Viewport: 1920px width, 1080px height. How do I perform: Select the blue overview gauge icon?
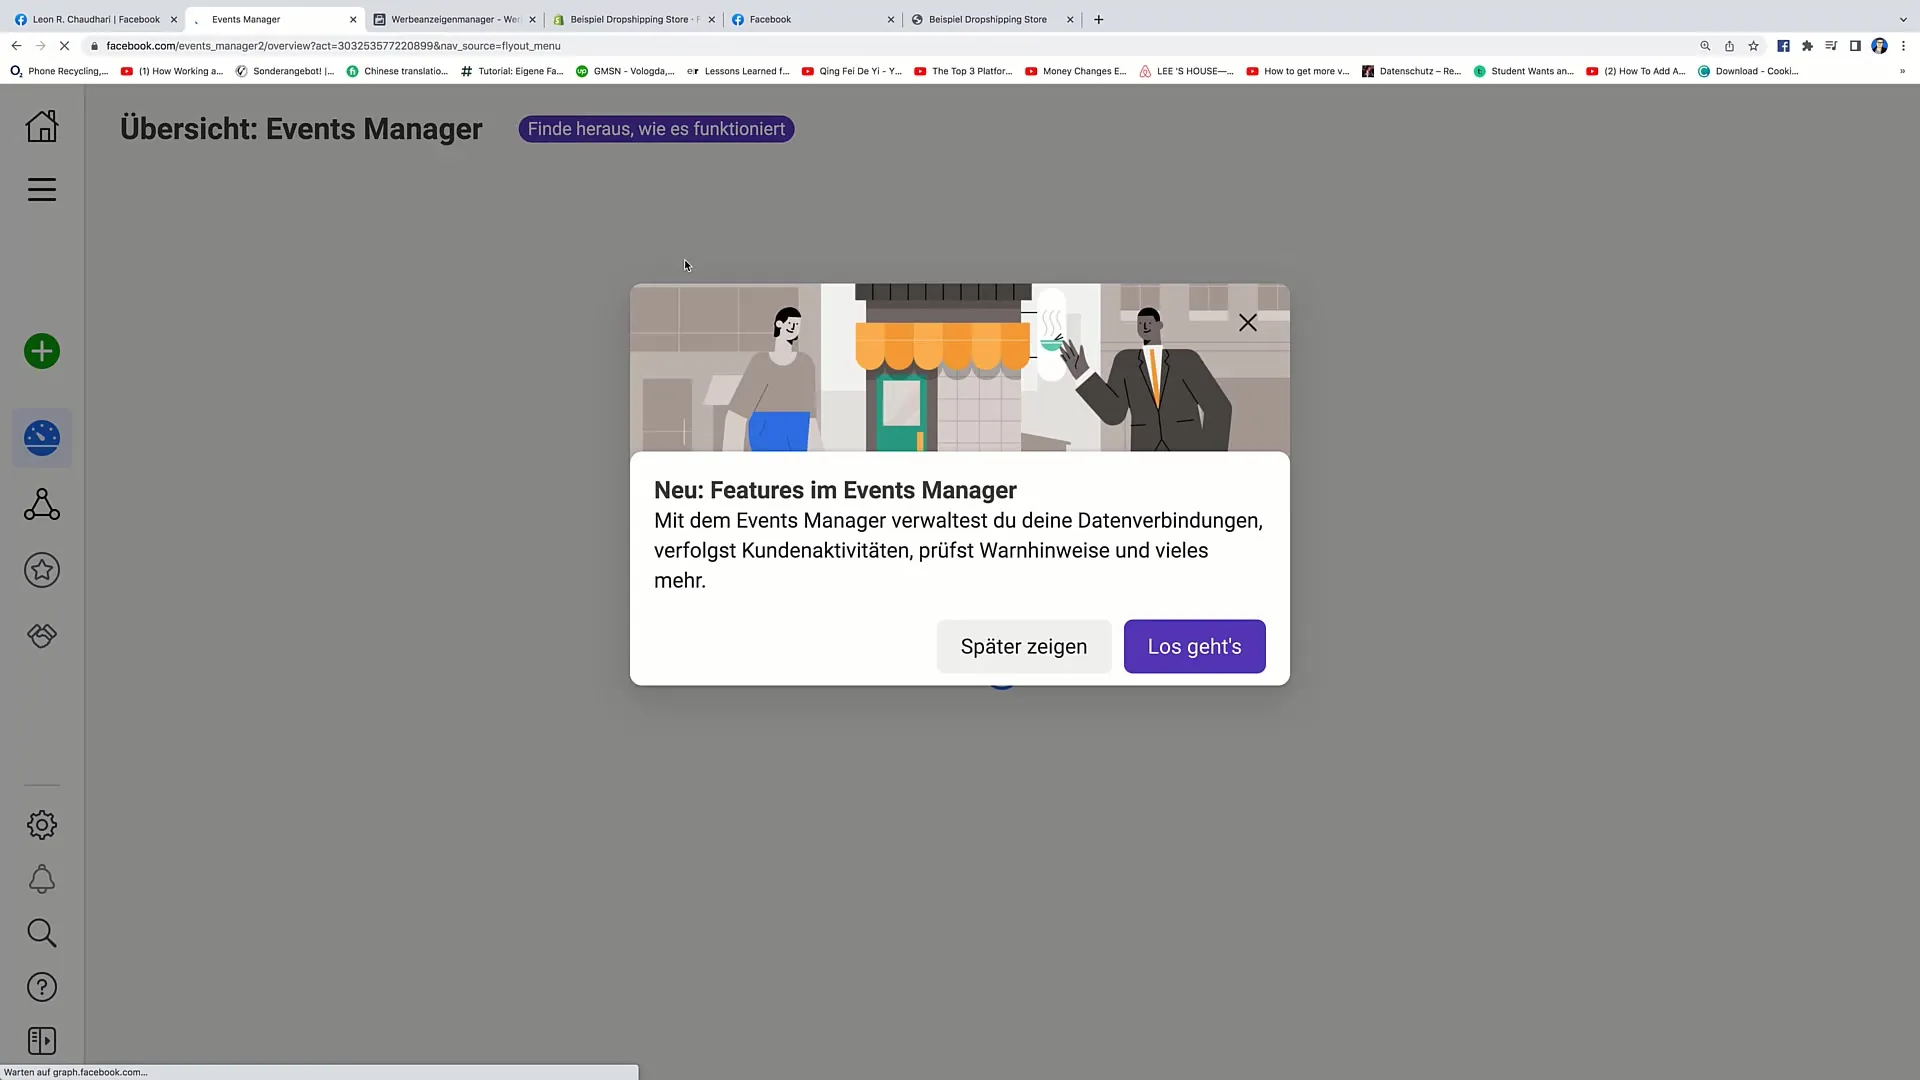point(42,438)
